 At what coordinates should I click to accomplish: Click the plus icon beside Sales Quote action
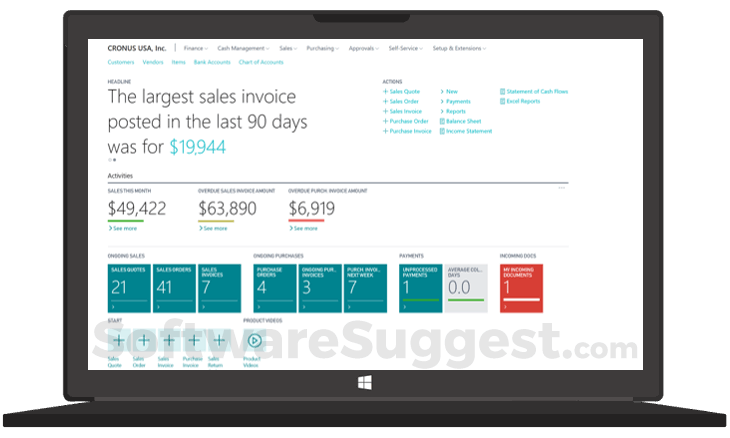click(x=385, y=91)
